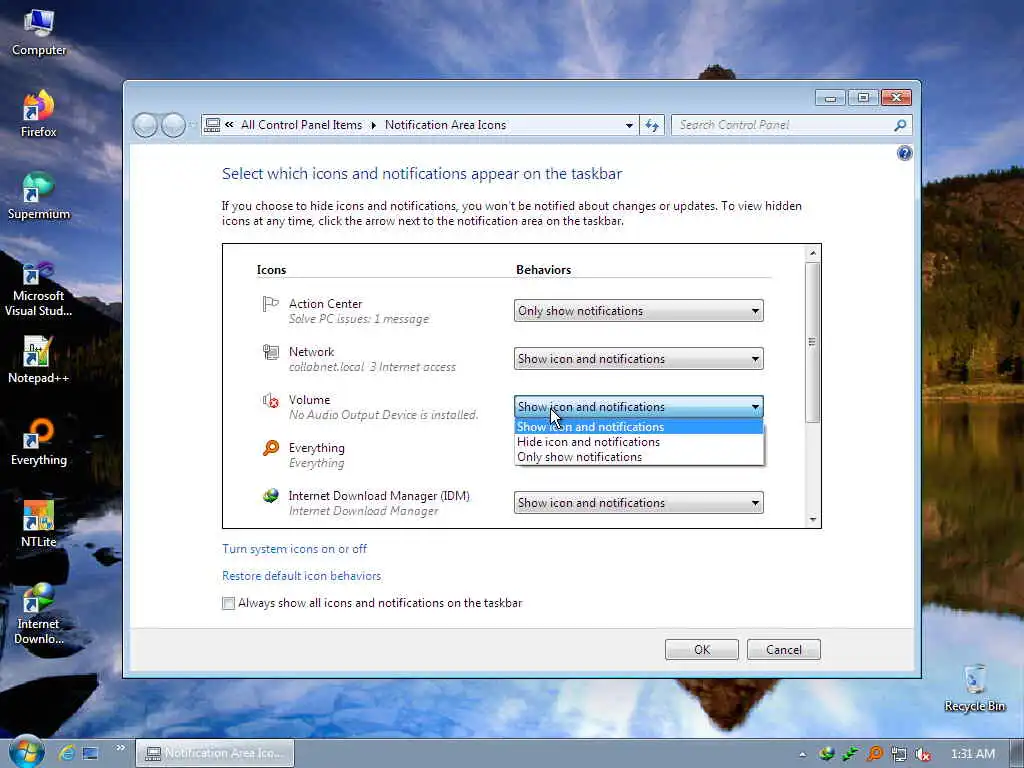Open the Windows Start orb
This screenshot has width=1024, height=768.
(26, 752)
